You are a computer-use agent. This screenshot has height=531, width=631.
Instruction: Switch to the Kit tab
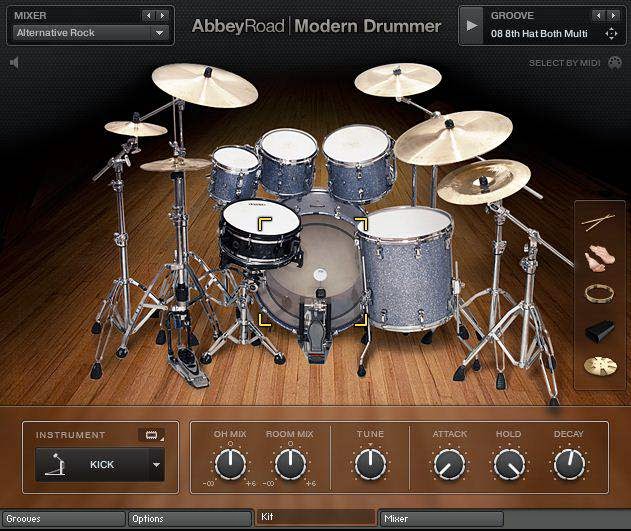coord(316,517)
